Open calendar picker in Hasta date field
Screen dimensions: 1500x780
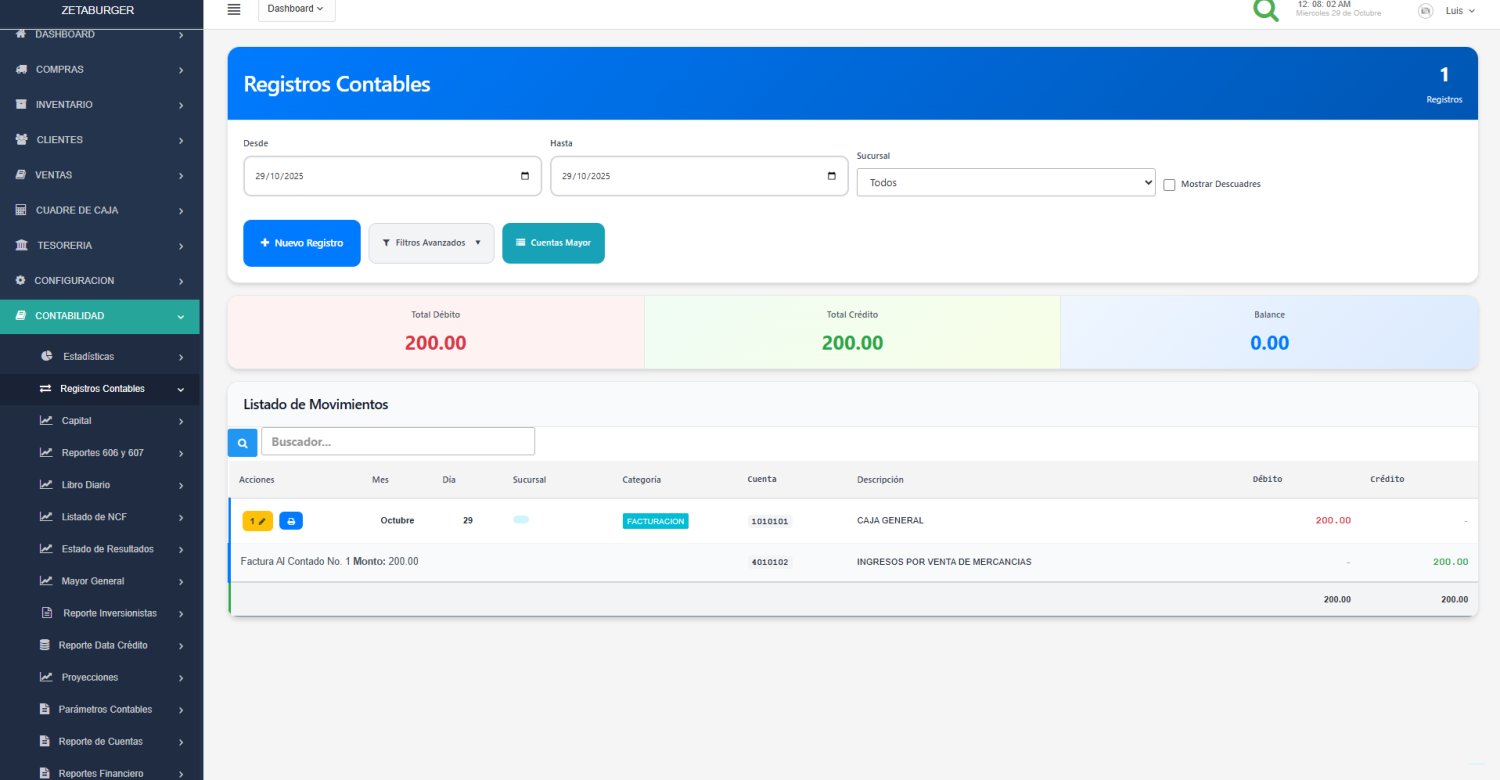pyautogui.click(x=832, y=176)
